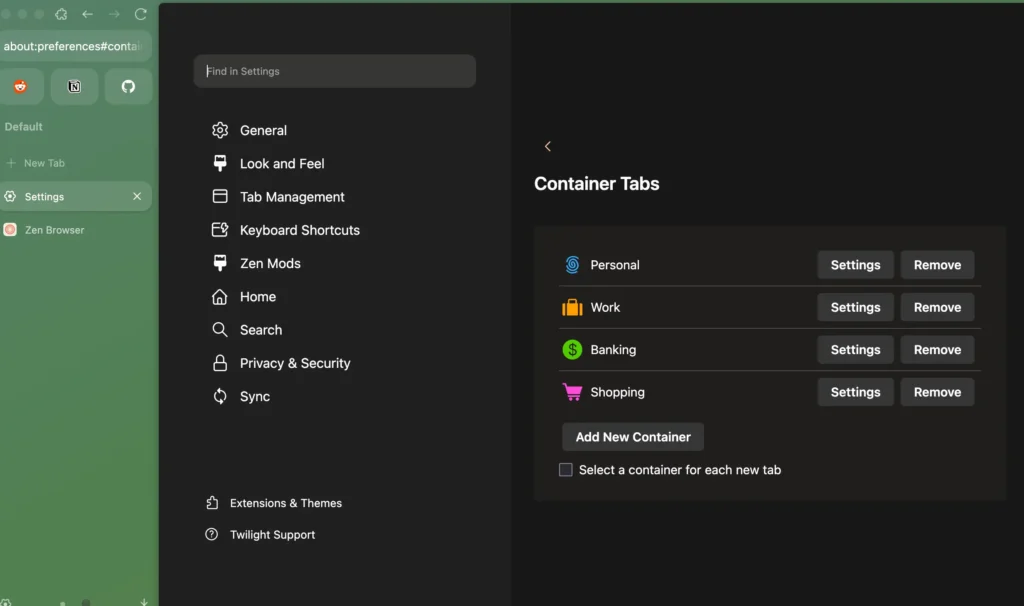Open Settings for the Work container
This screenshot has width=1024, height=606.
[855, 307]
